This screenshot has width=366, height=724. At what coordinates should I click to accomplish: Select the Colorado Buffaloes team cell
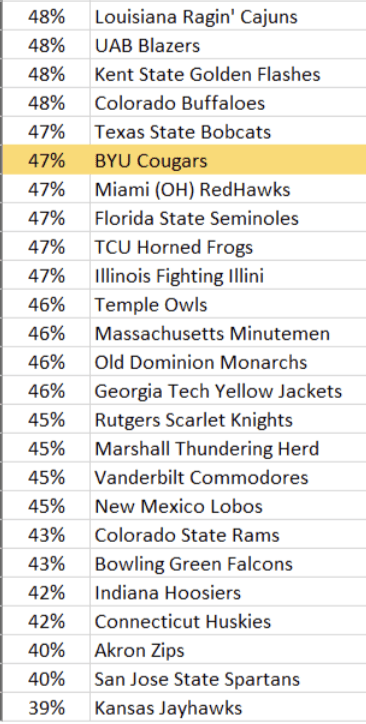(x=228, y=103)
